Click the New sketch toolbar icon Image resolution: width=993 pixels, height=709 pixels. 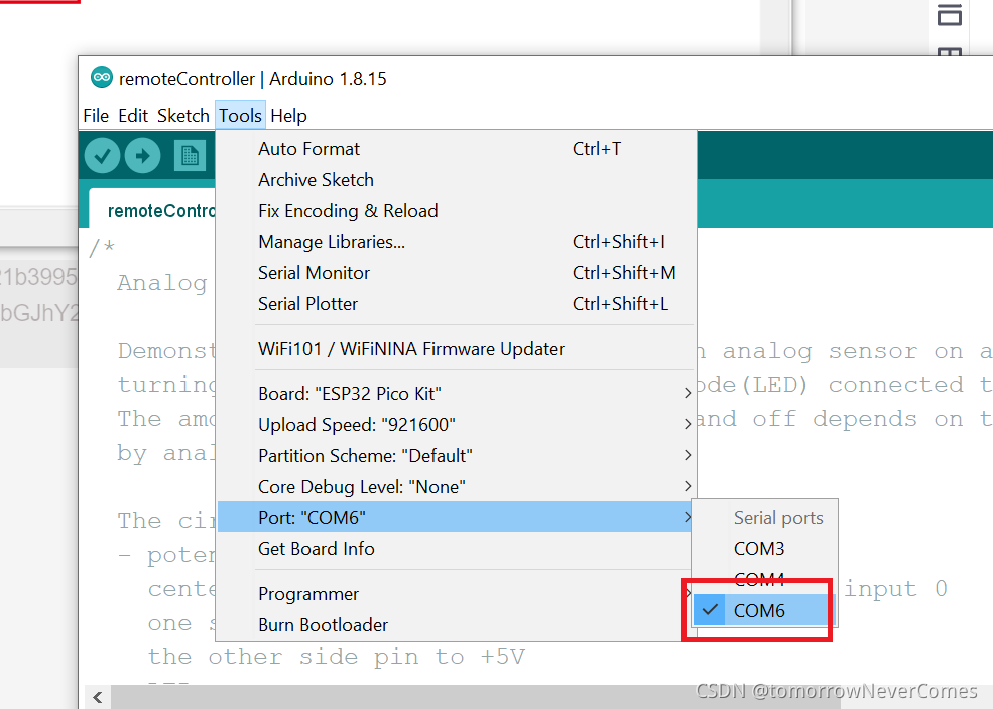[x=190, y=155]
